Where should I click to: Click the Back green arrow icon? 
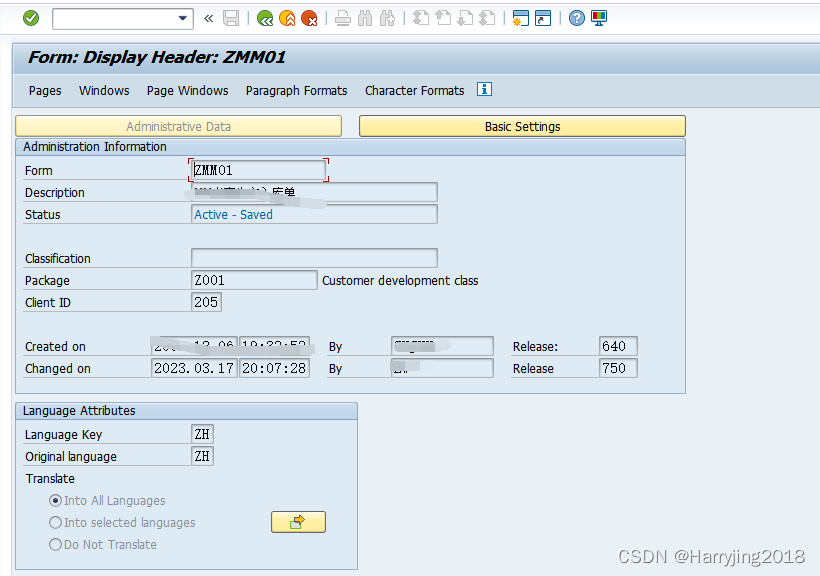pos(266,18)
